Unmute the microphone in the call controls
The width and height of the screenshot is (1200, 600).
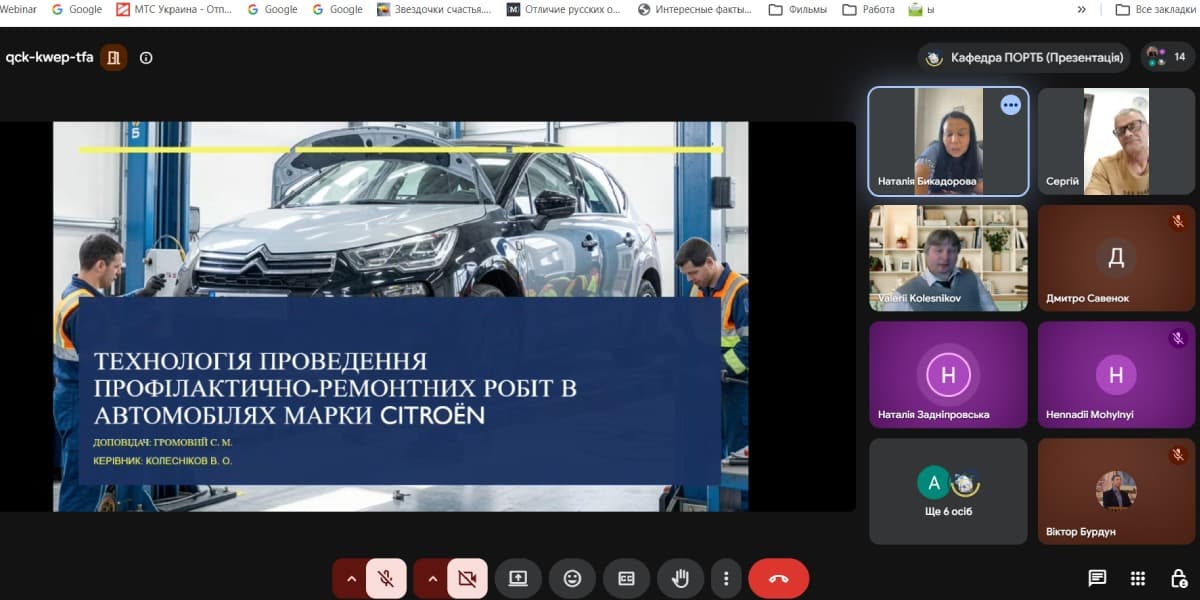386,578
